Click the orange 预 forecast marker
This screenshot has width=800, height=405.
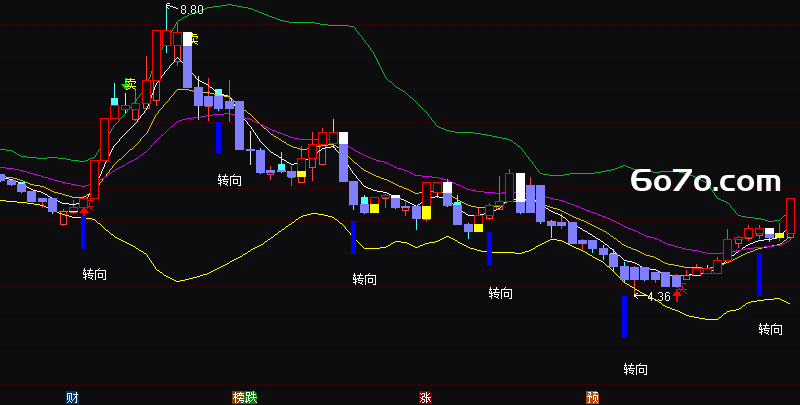tap(592, 397)
